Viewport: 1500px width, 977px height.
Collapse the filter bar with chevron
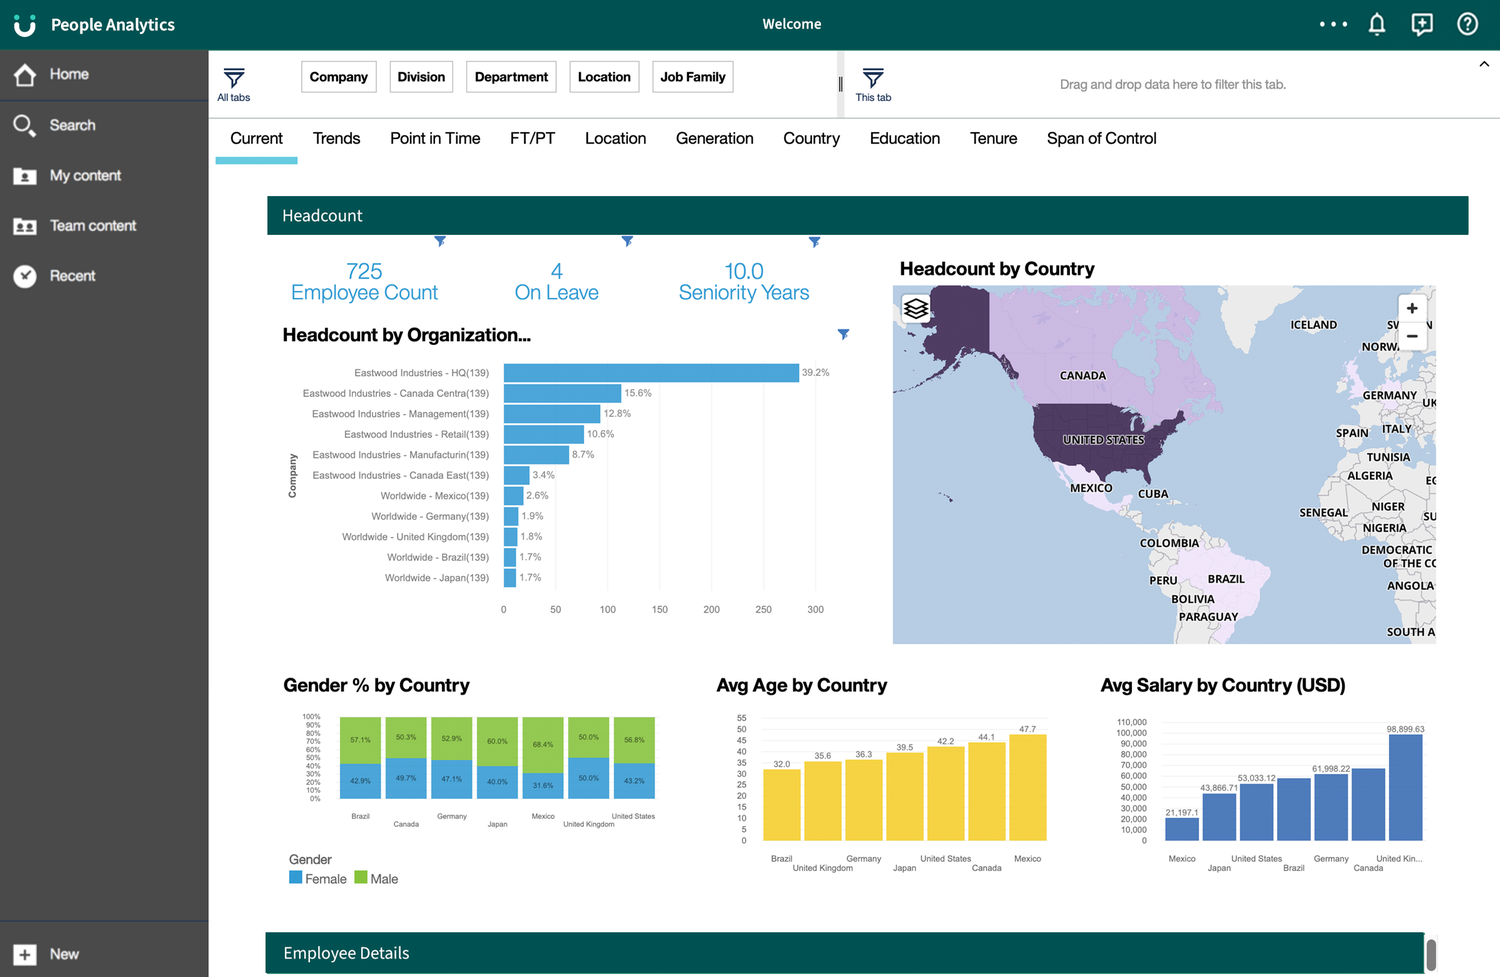(x=1484, y=64)
